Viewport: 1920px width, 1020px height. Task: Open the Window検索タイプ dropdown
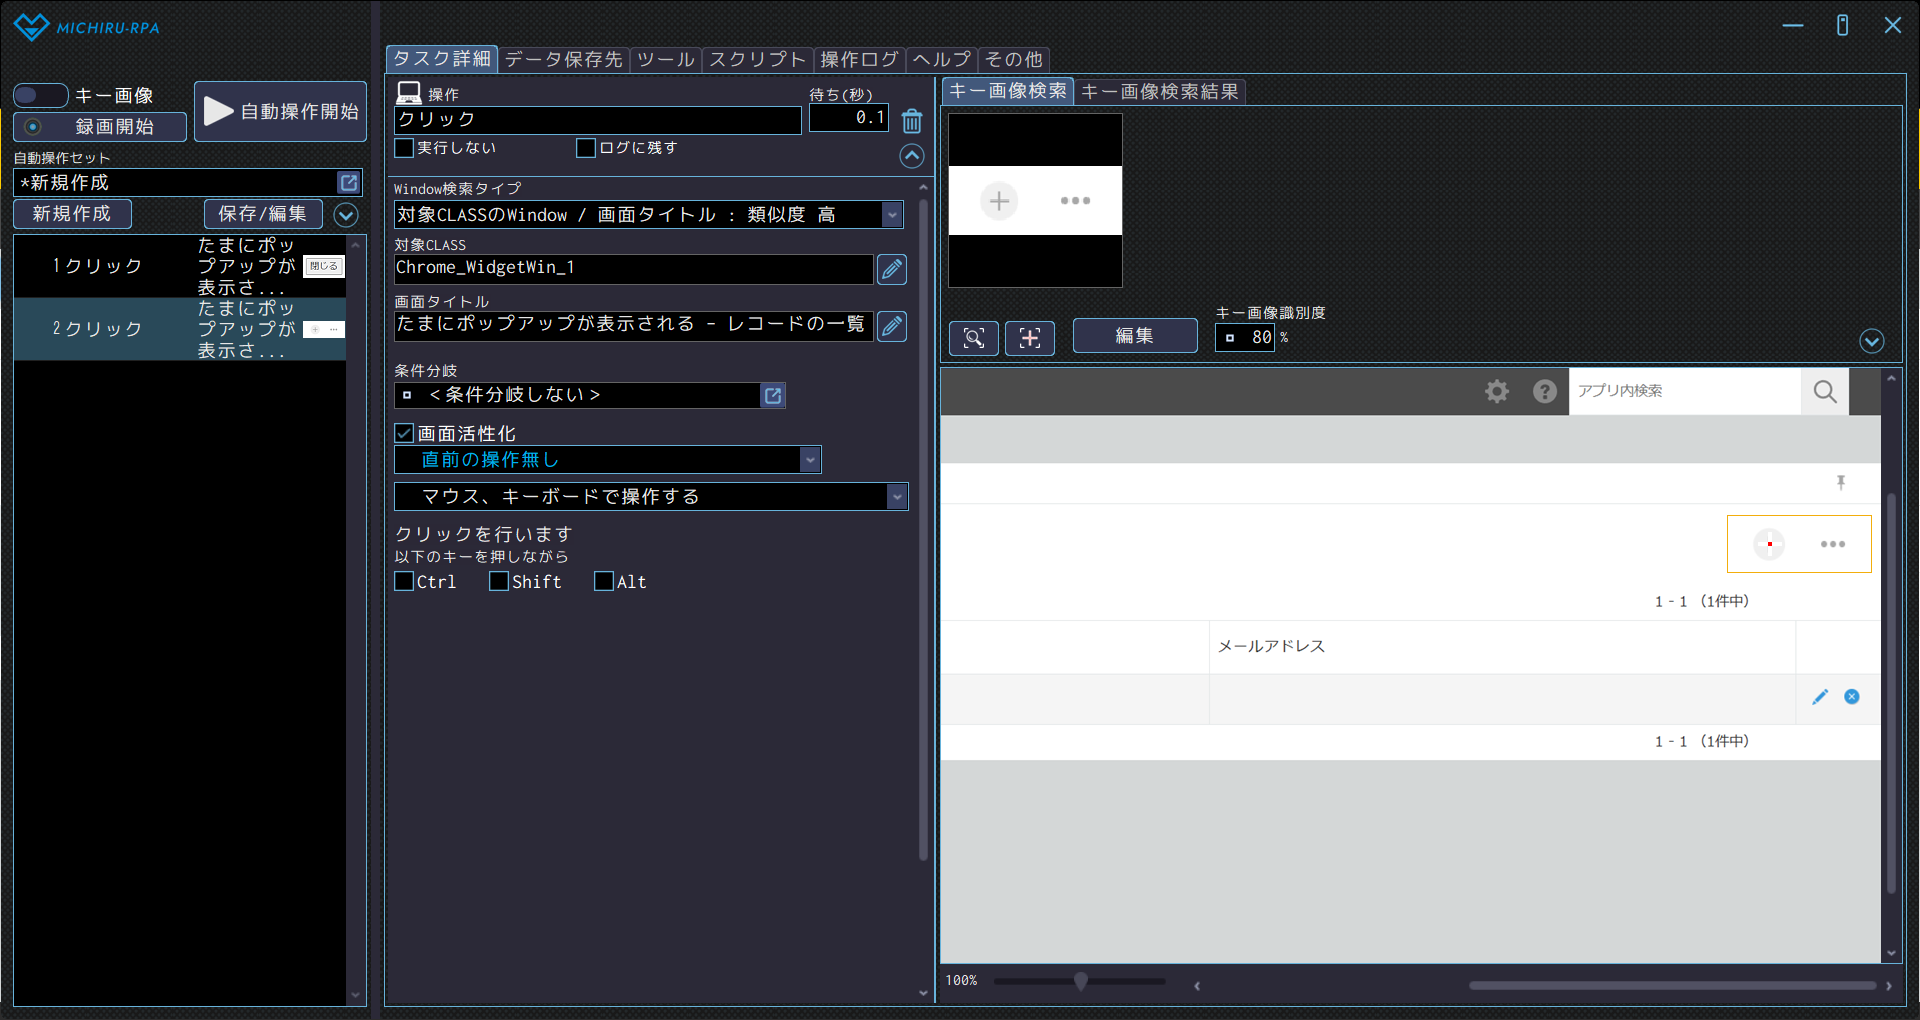click(x=892, y=215)
